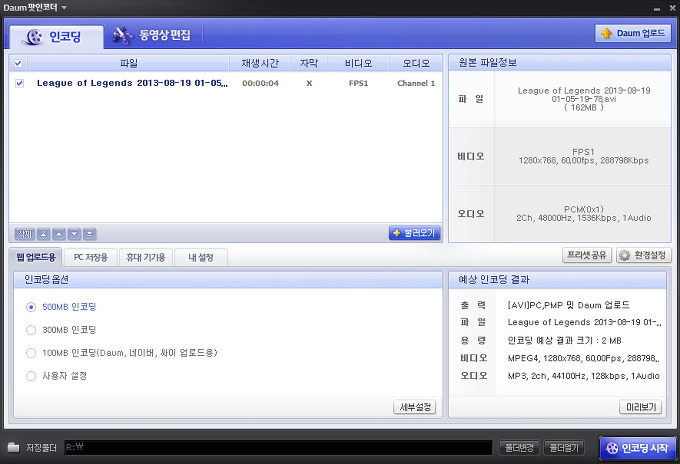This screenshot has height=464, width=680.
Task: Click the 비디오 column header
Action: coord(358,63)
